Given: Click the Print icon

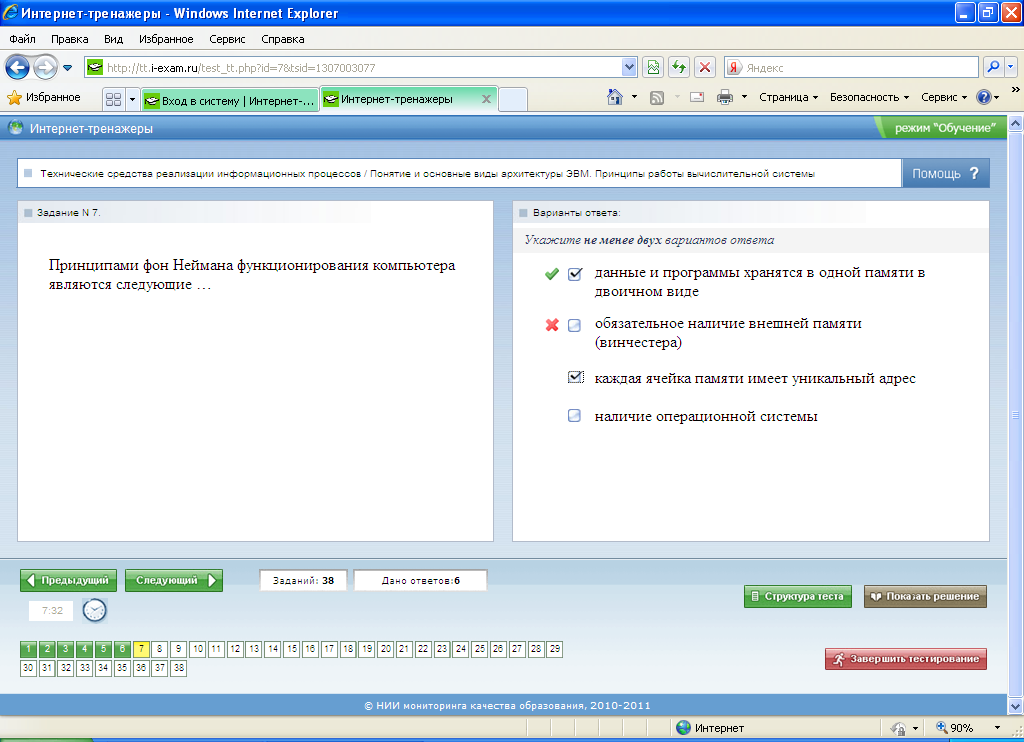Looking at the screenshot, I should (x=725, y=97).
